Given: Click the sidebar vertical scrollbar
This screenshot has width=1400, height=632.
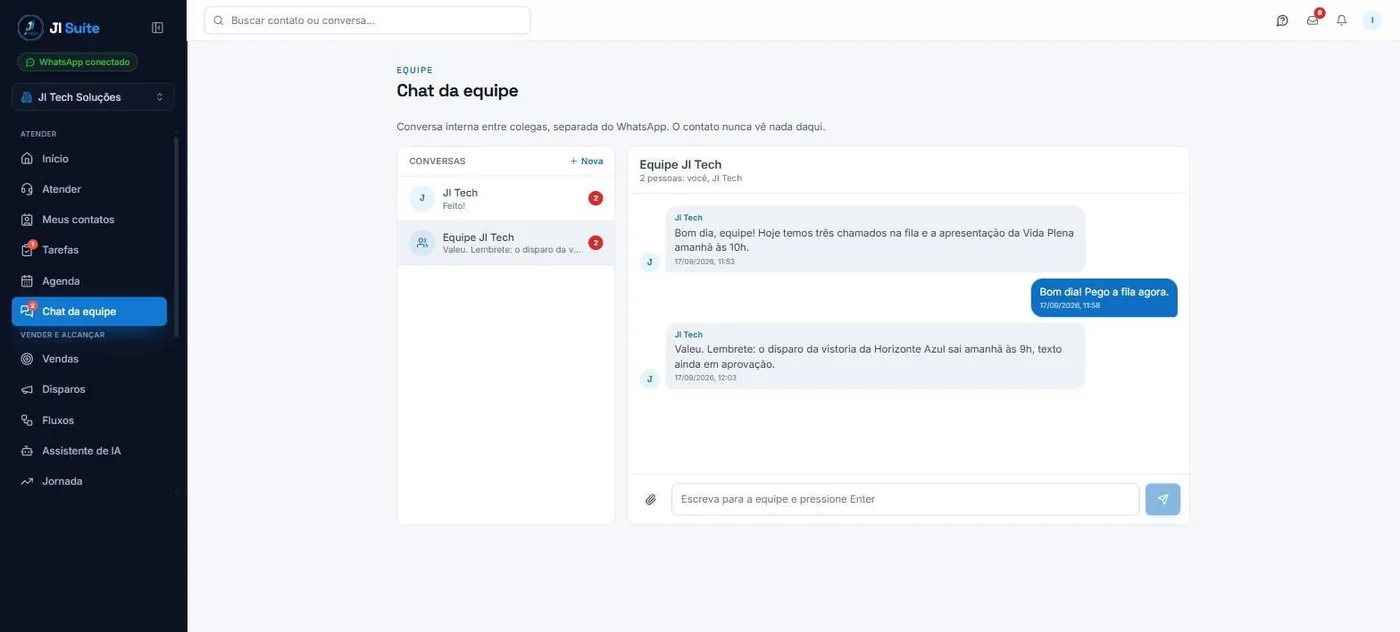Looking at the screenshot, I should pyautogui.click(x=177, y=237).
